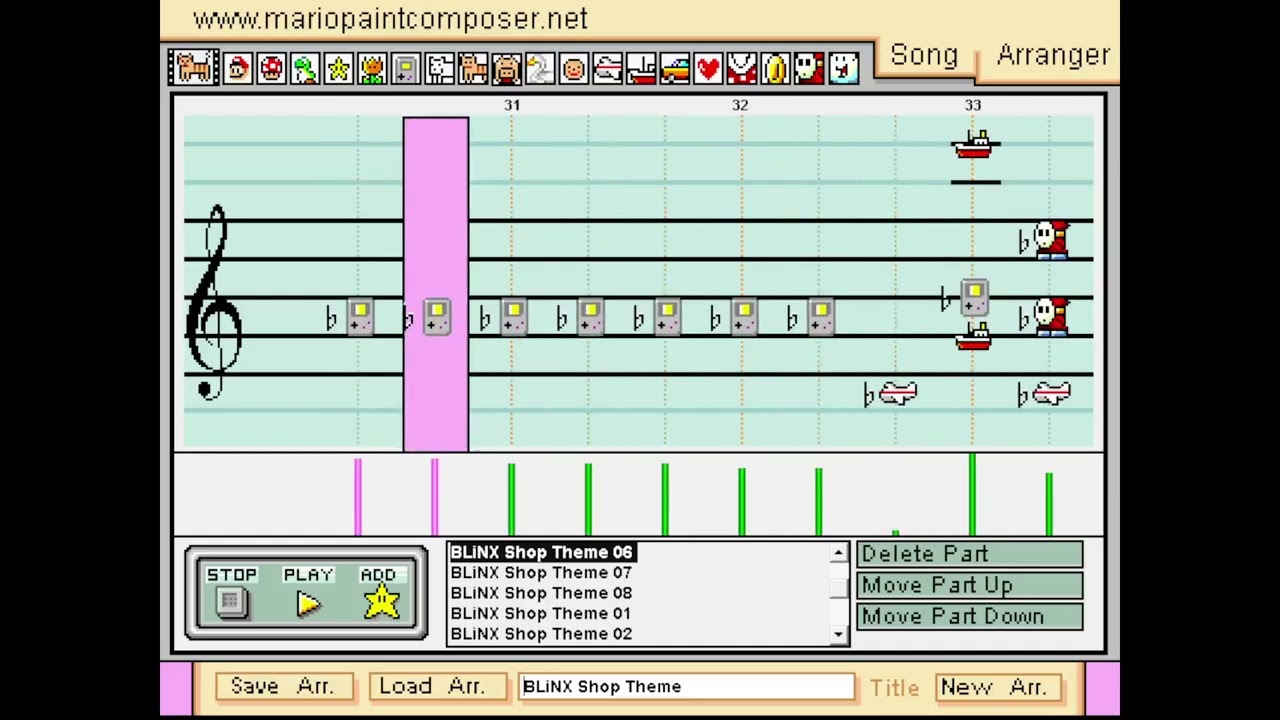Image resolution: width=1280 pixels, height=720 pixels.
Task: Select the Car instrument icon
Action: [675, 68]
